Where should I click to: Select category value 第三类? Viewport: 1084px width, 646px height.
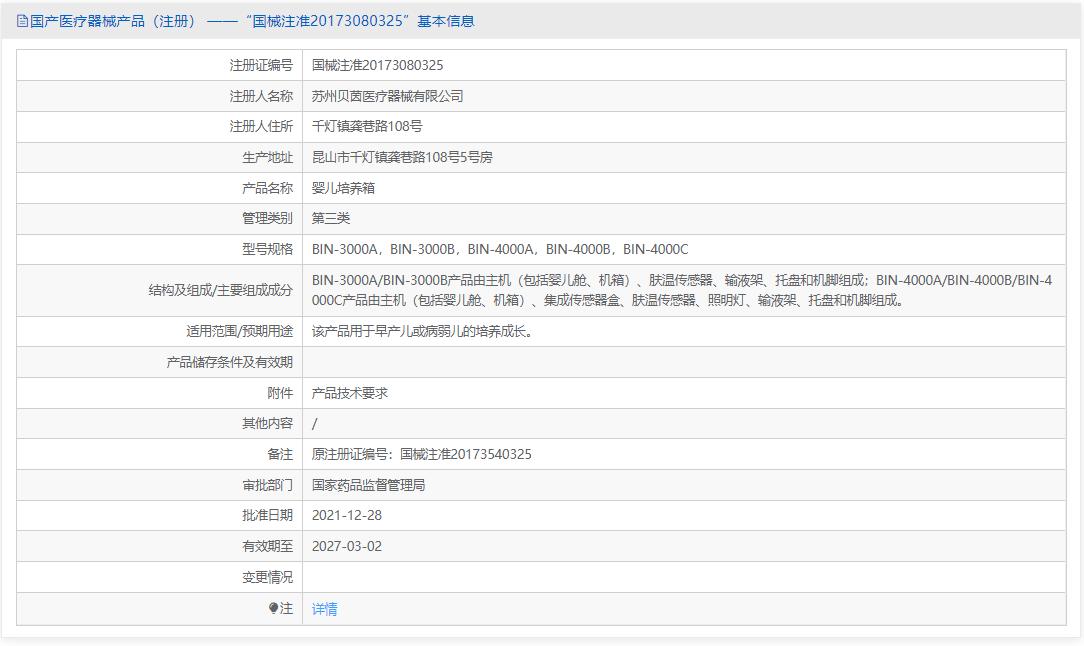[x=330, y=219]
